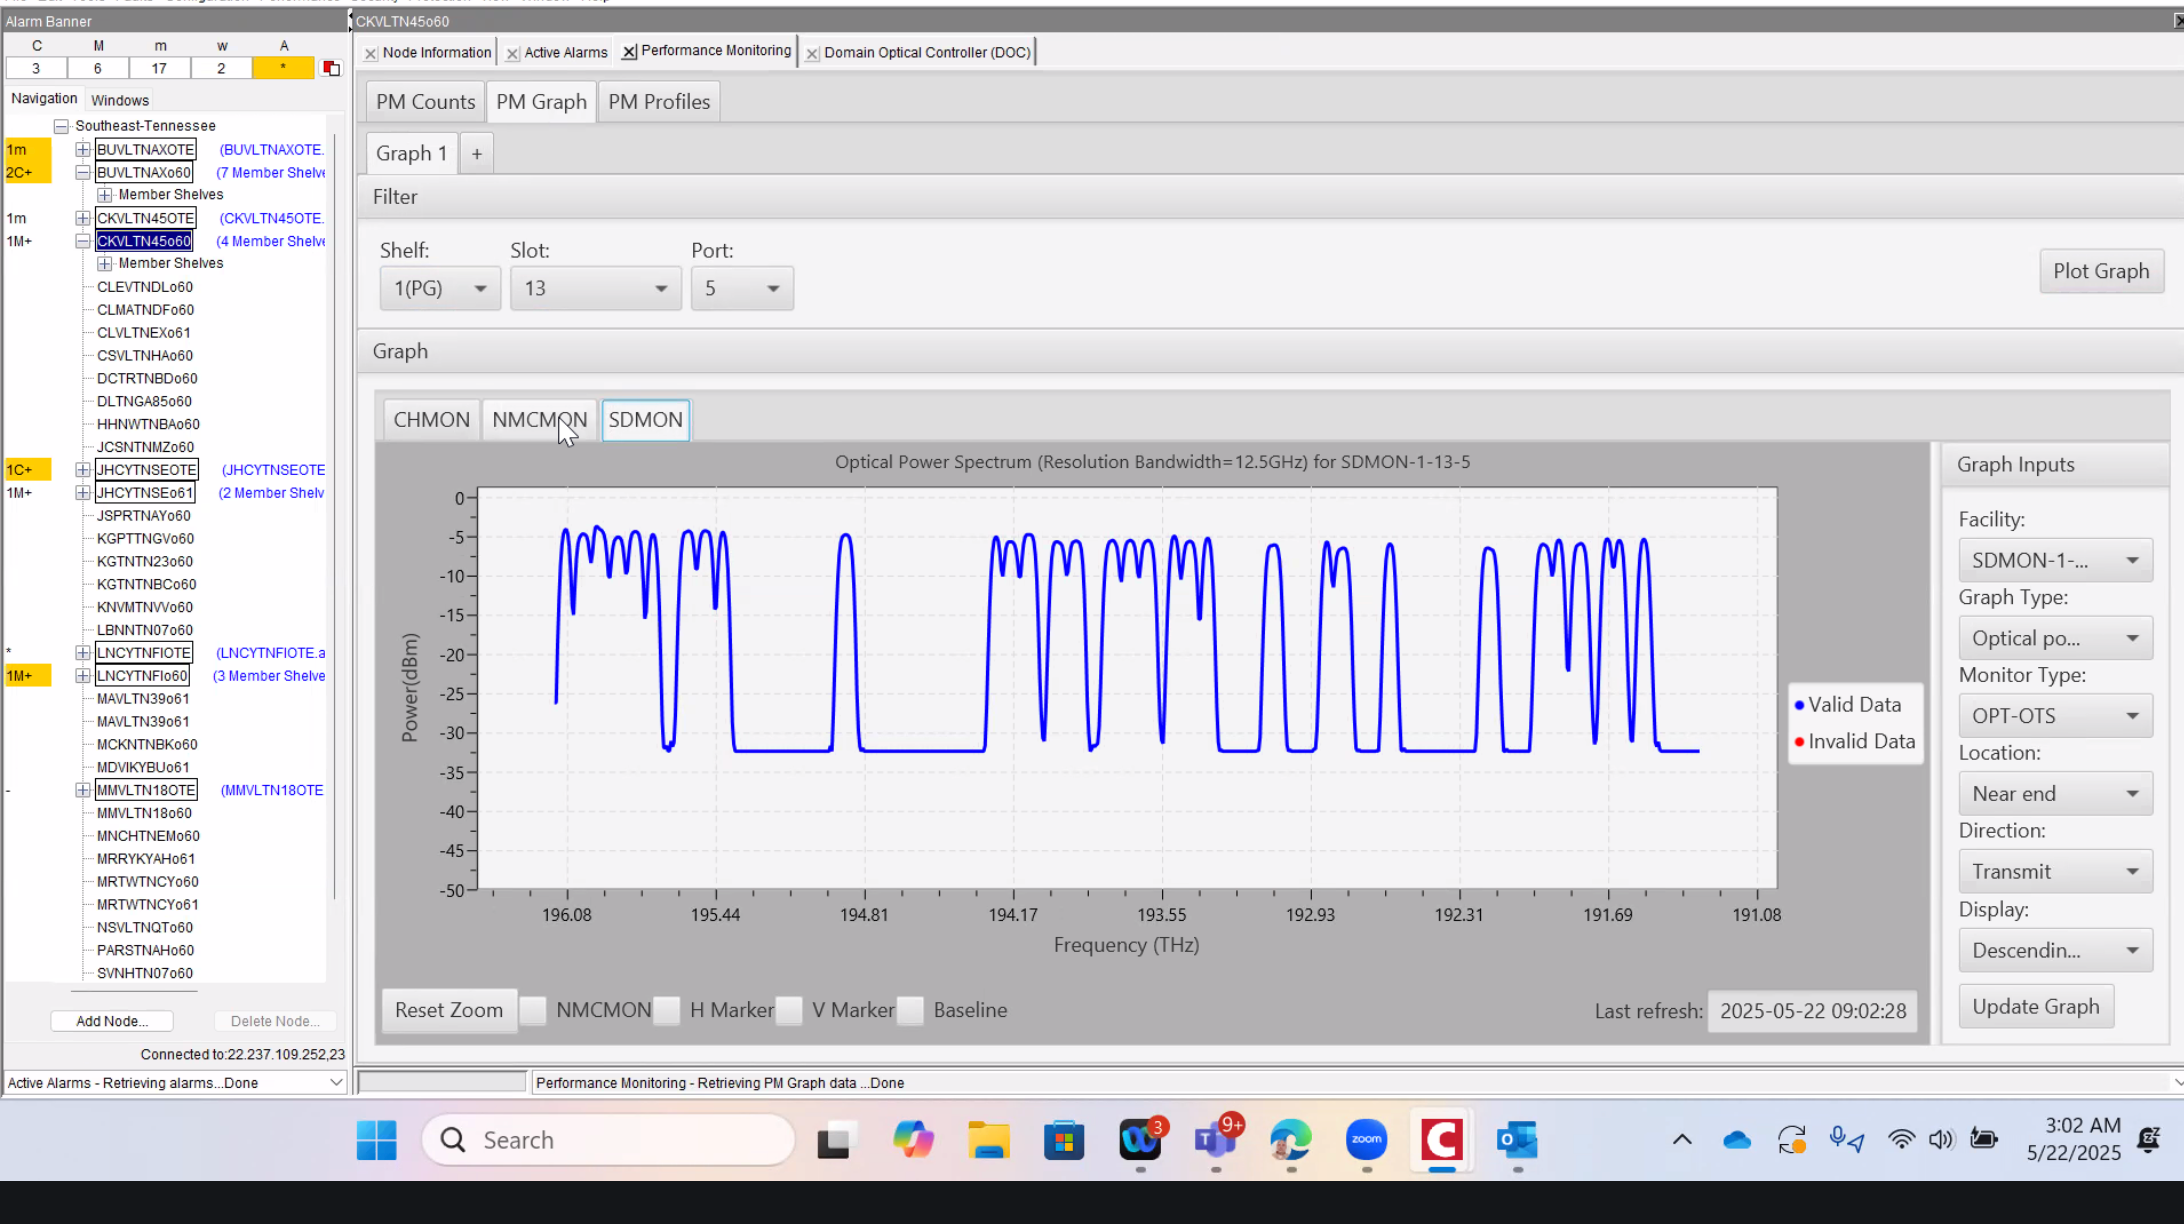
Task: Toggle the V Marker checkbox
Action: pyautogui.click(x=789, y=1010)
